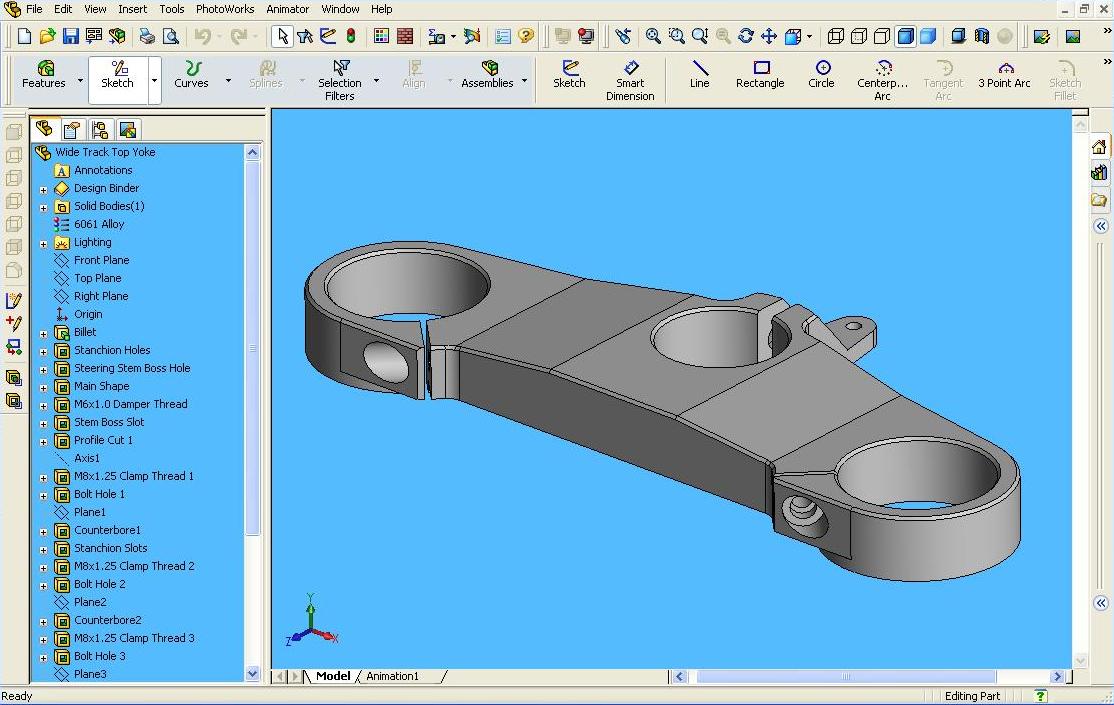This screenshot has height=705, width=1114.
Task: Click the Save icon in toolbar
Action: [x=71, y=36]
